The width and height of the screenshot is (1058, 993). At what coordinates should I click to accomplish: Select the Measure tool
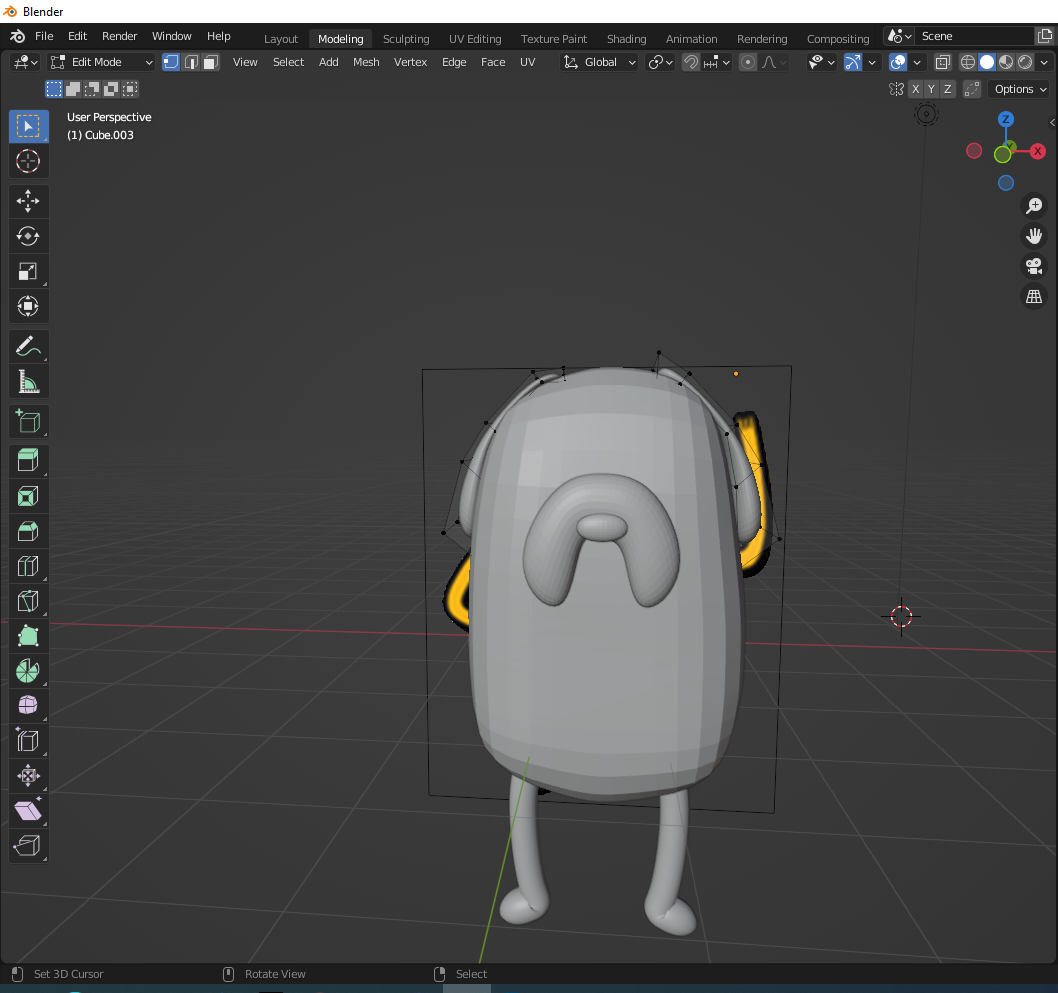point(28,382)
